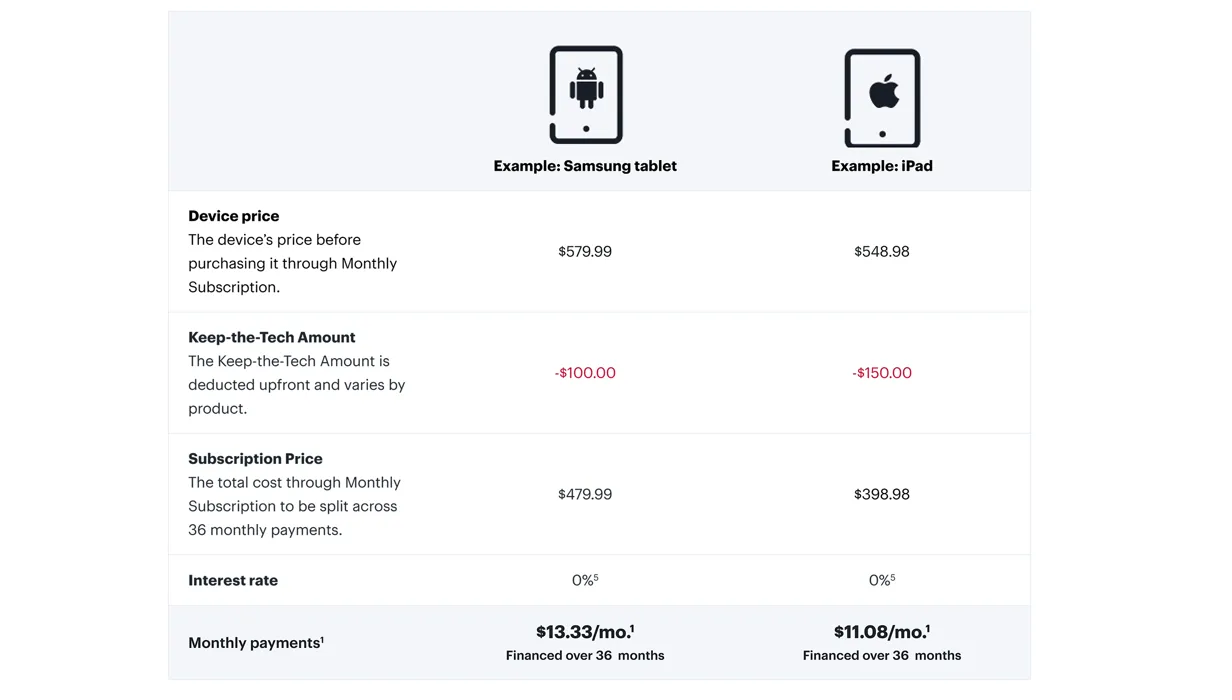Open footnote 5 beside Samsung 0% interest
Viewport: 1232px width, 700px height.
[x=596, y=577]
